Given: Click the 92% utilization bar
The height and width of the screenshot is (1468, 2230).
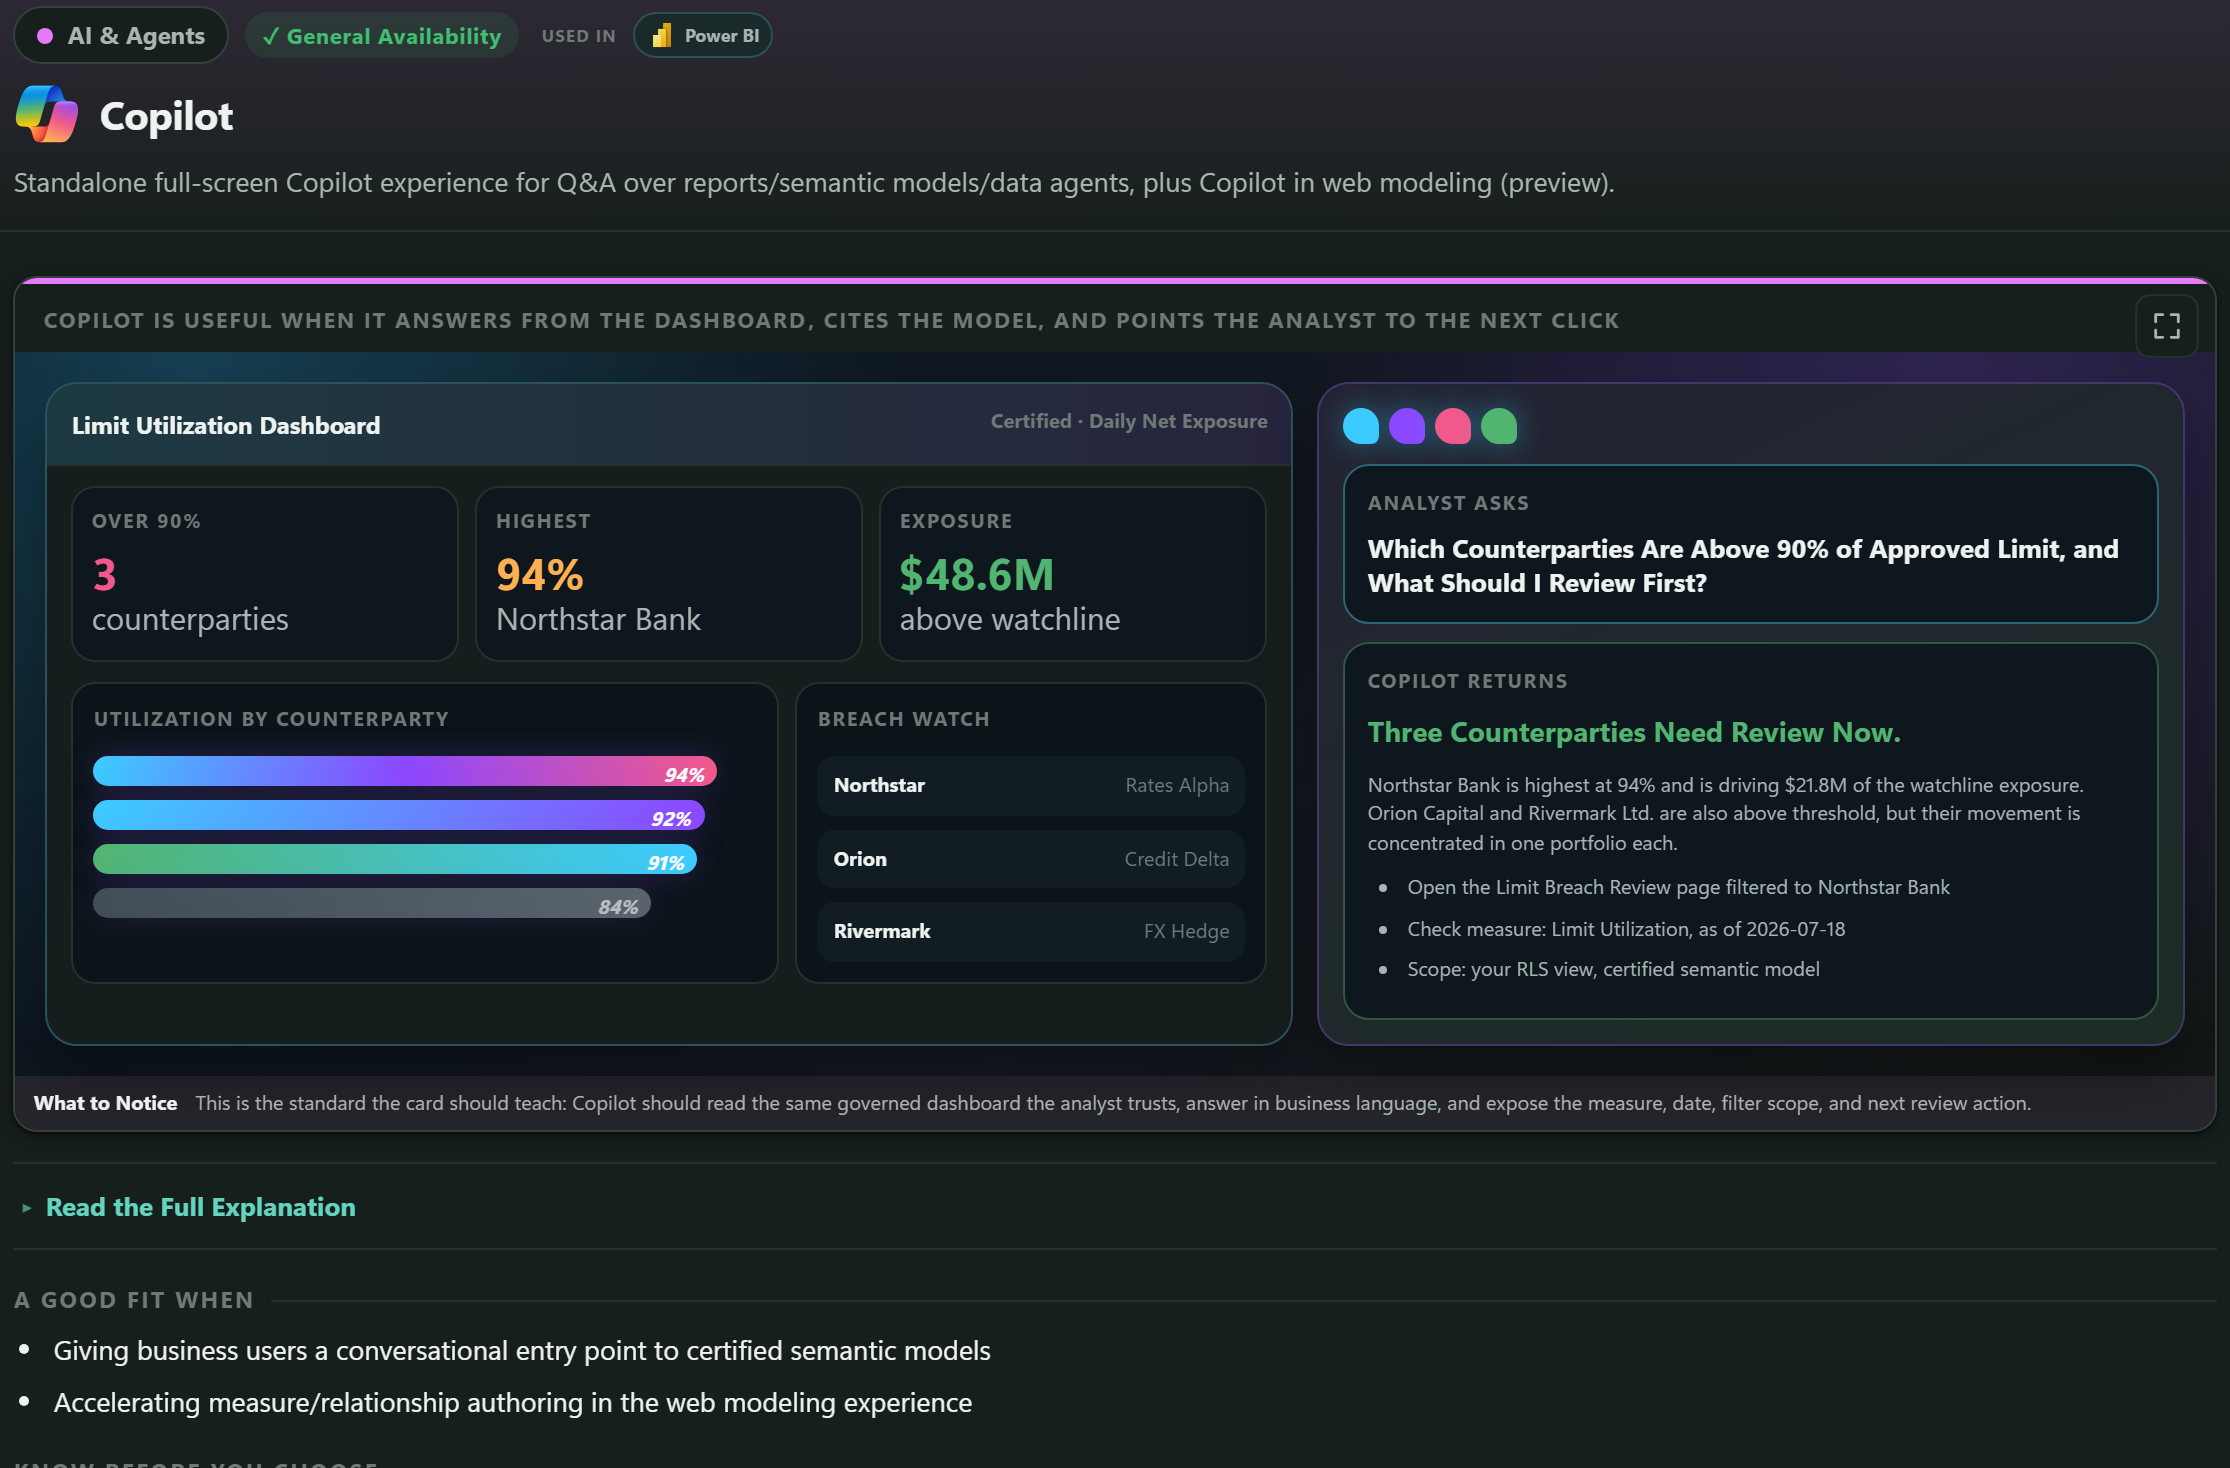Looking at the screenshot, I should pyautogui.click(x=399, y=815).
